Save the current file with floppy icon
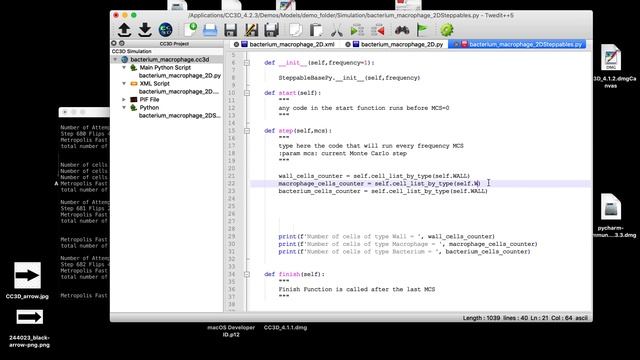The width and height of the screenshot is (640, 360). click(x=231, y=30)
